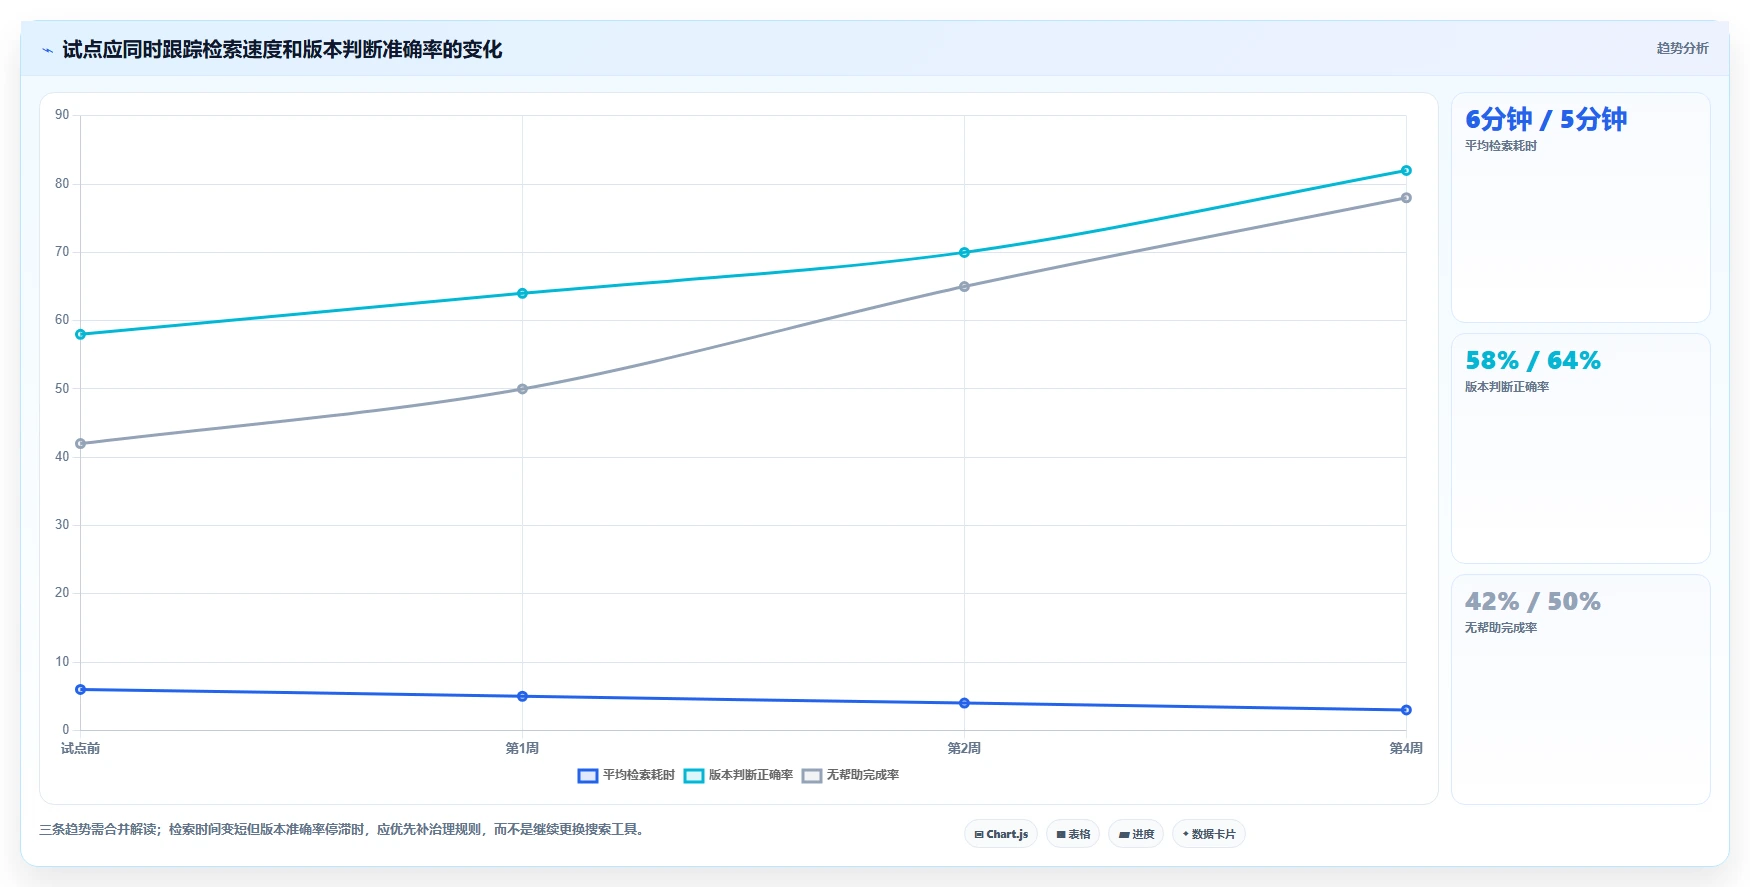Open the 42% / 50% metric card
The height and width of the screenshot is (887, 1750).
1581,689
